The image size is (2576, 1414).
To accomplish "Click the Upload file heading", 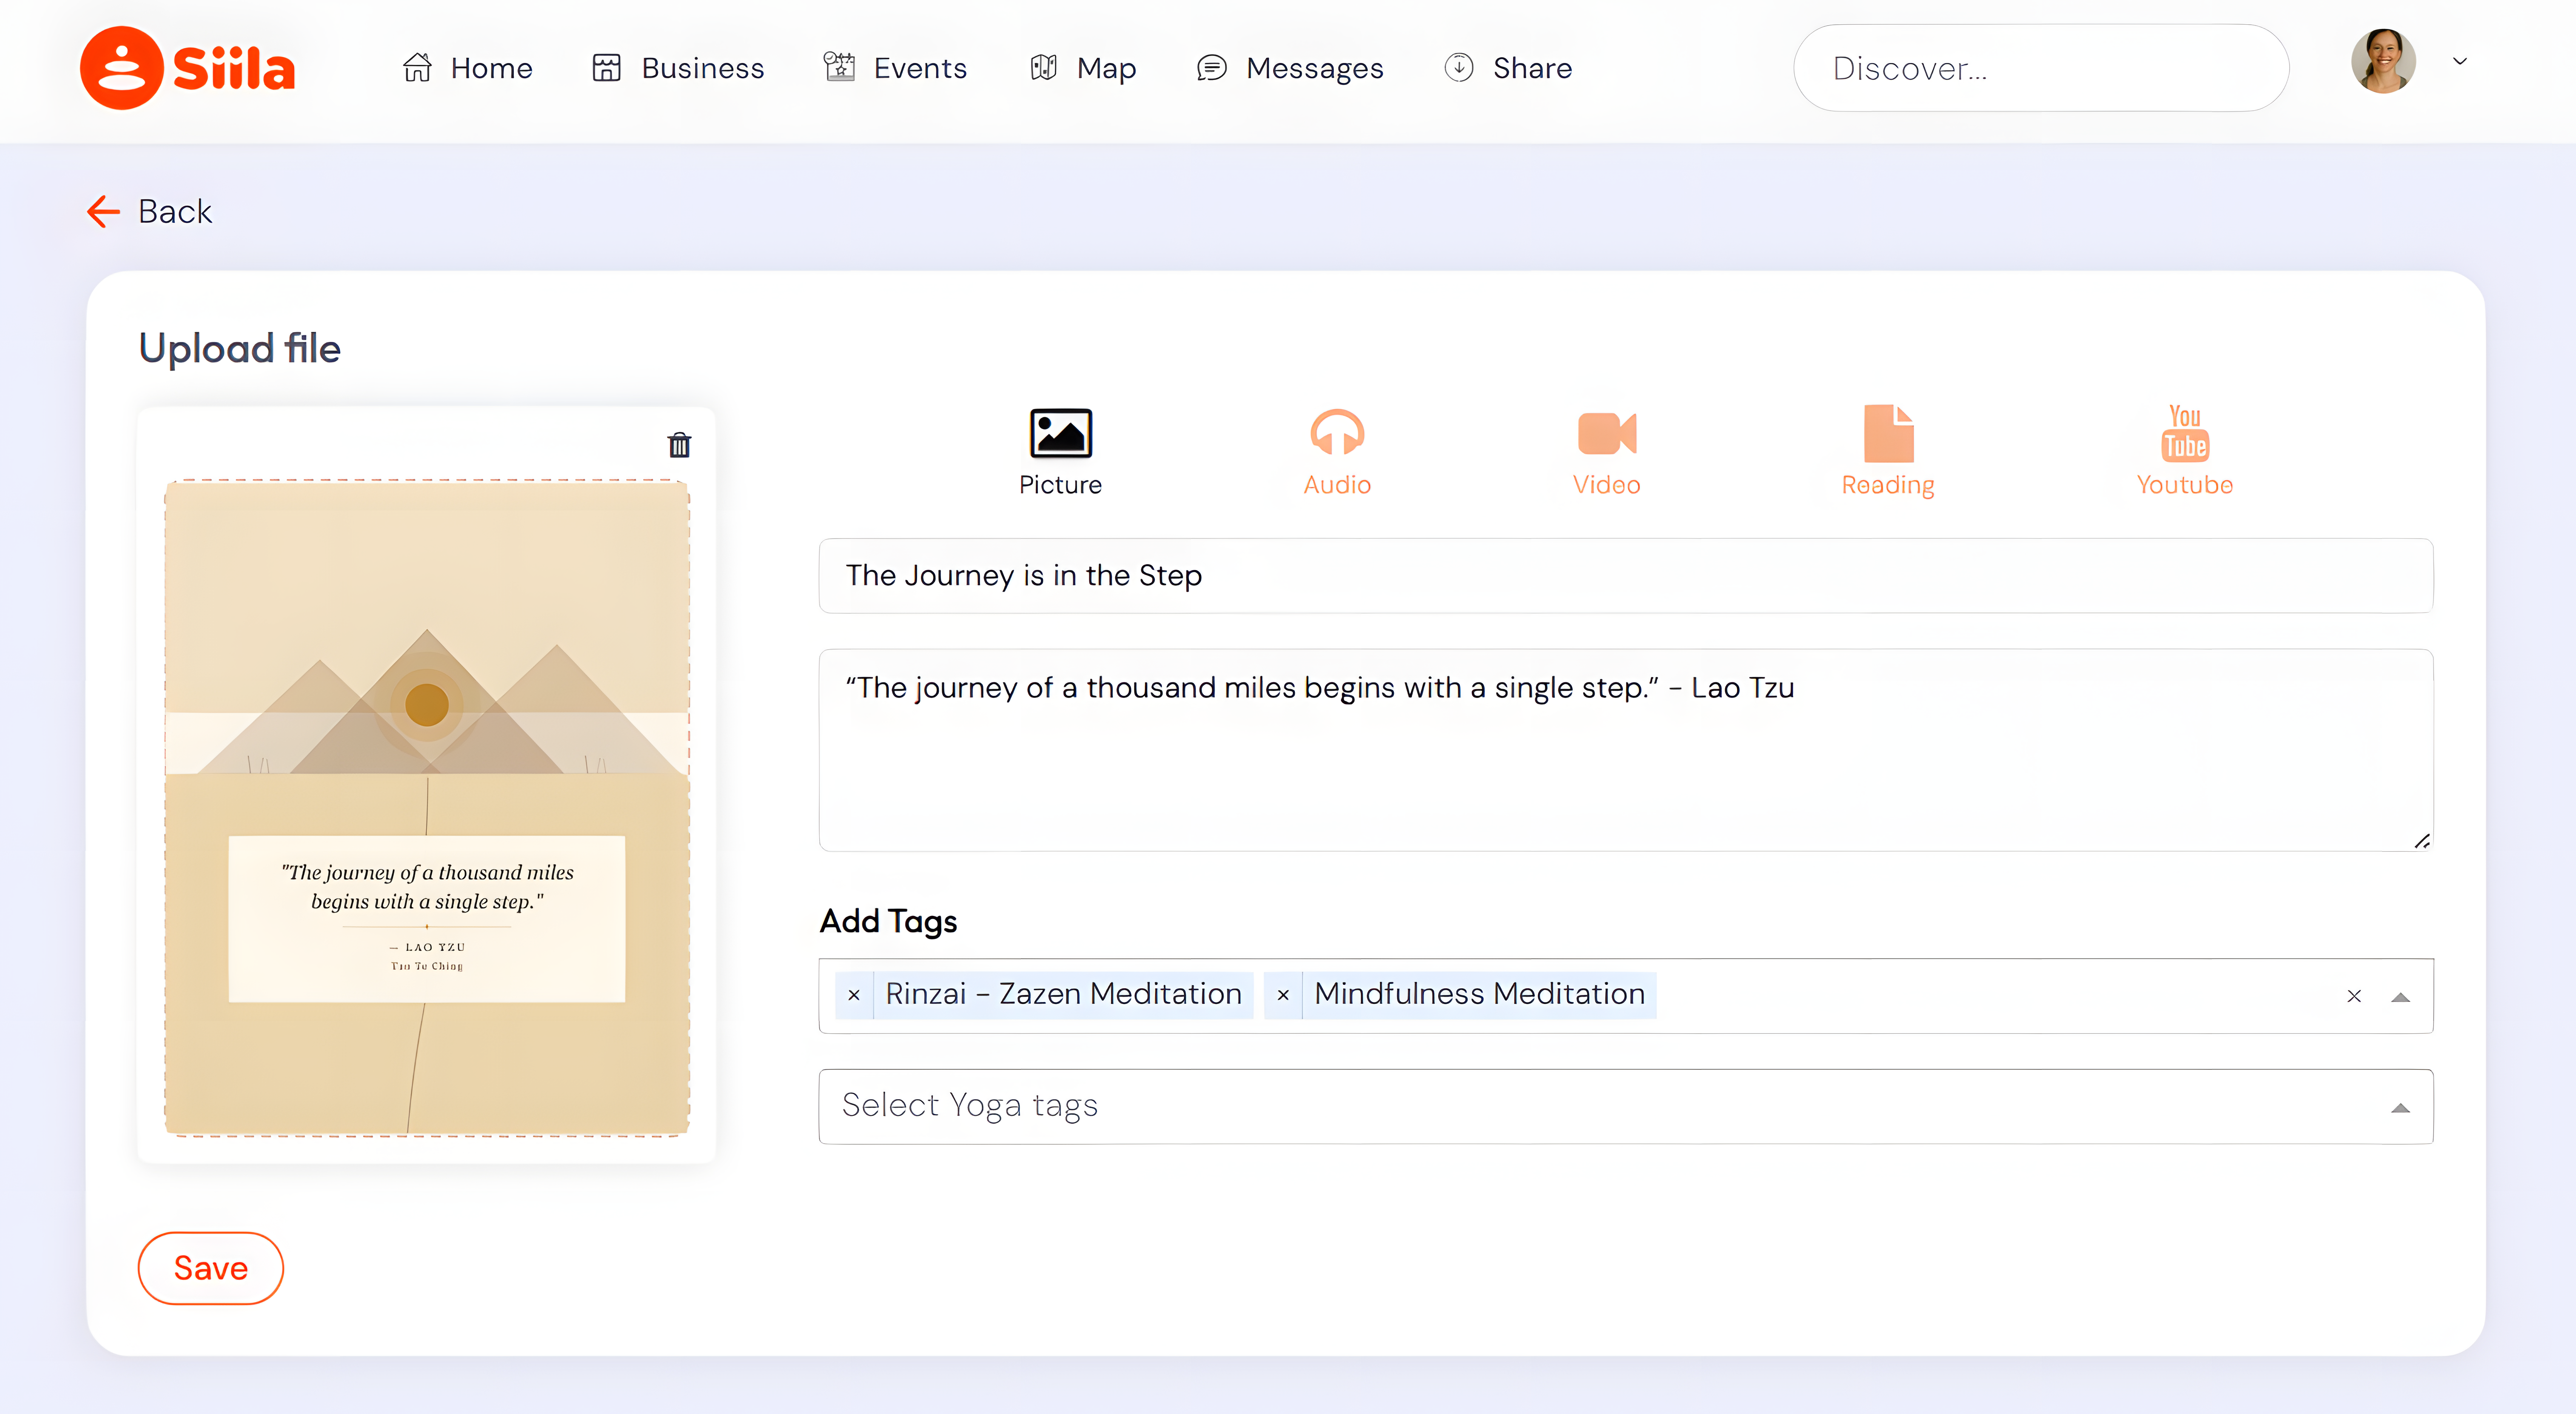I will (x=240, y=348).
